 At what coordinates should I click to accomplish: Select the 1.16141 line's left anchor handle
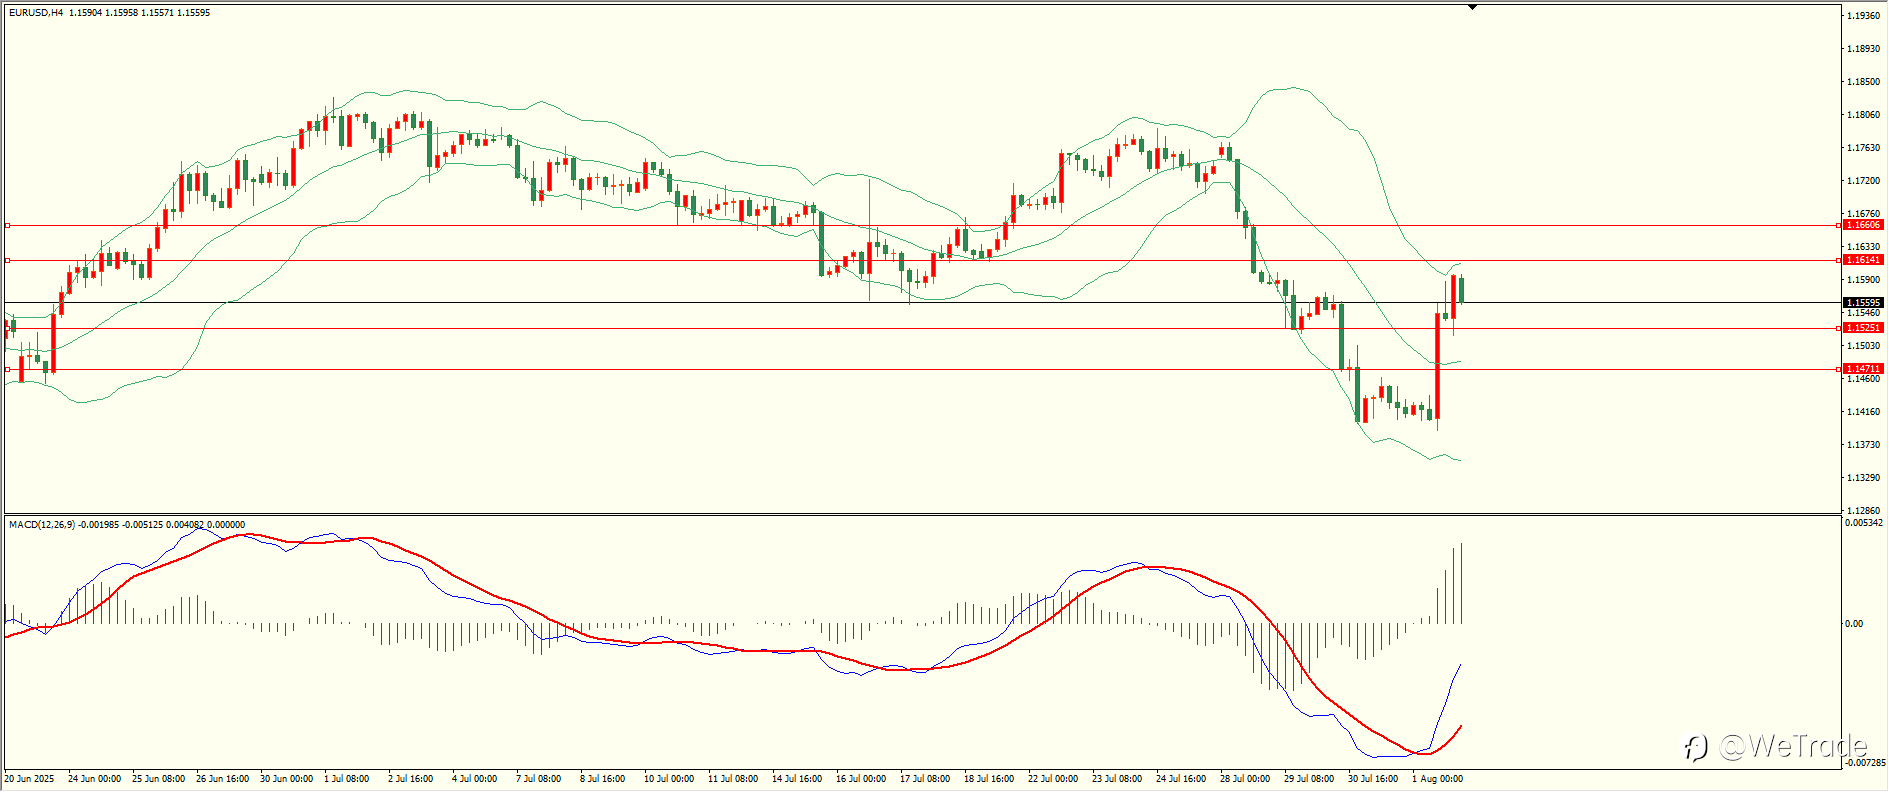point(8,260)
